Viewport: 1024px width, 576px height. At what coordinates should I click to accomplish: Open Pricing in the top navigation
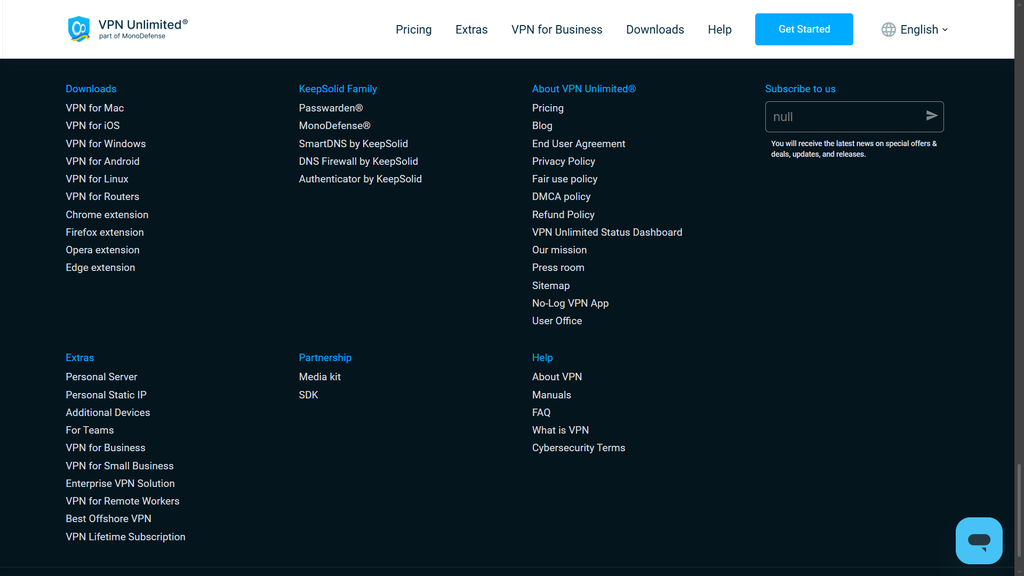tap(413, 29)
